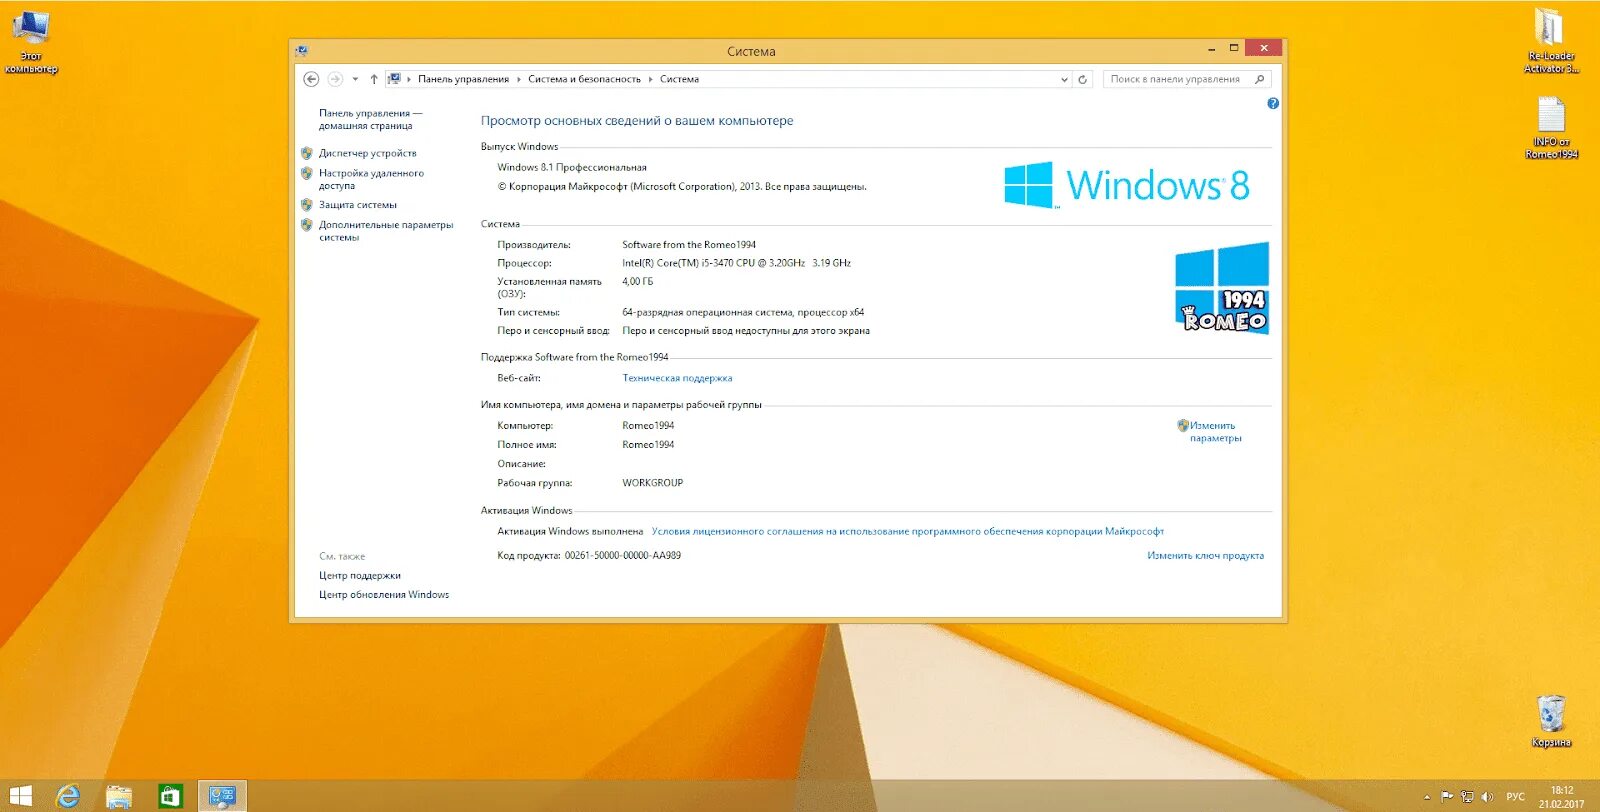The height and width of the screenshot is (812, 1600).
Task: Maximize the Система window
Action: point(1234,48)
